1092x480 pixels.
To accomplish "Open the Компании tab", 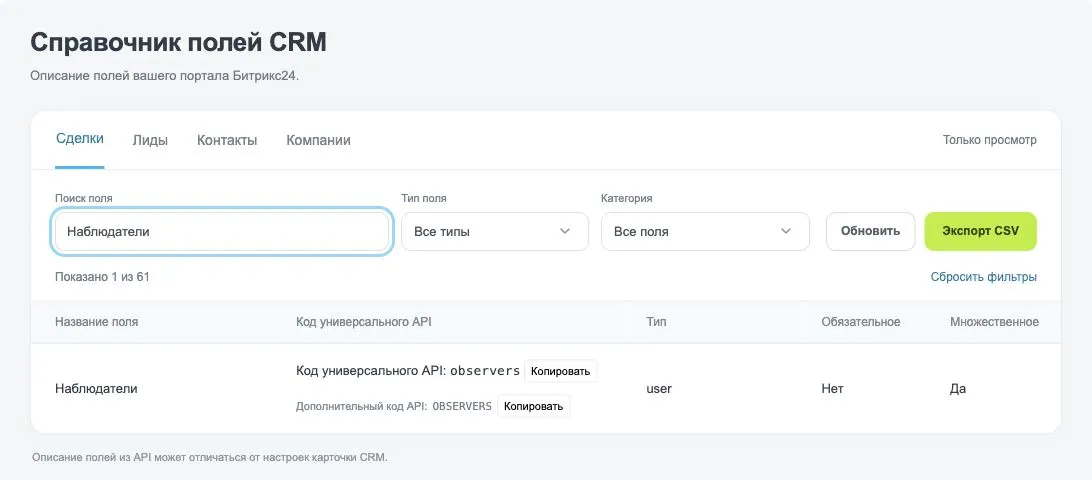I will [x=318, y=140].
